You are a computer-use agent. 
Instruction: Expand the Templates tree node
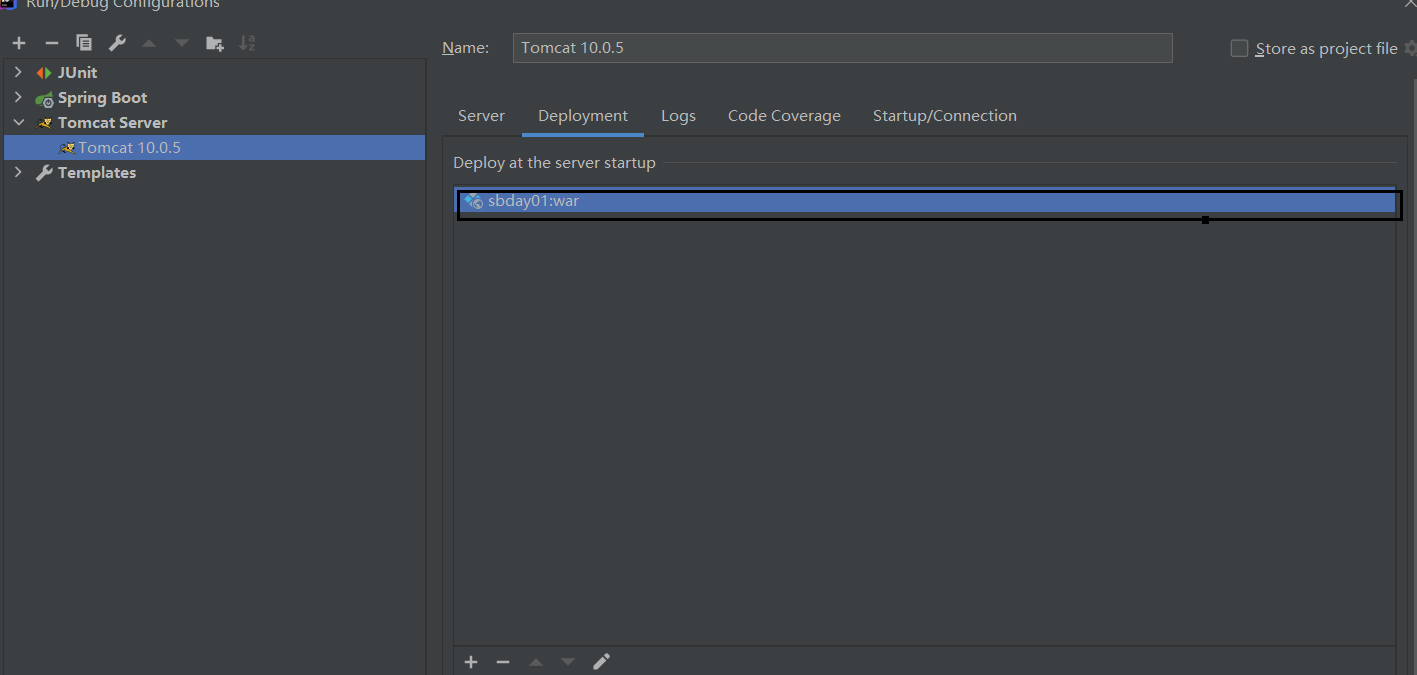[18, 172]
